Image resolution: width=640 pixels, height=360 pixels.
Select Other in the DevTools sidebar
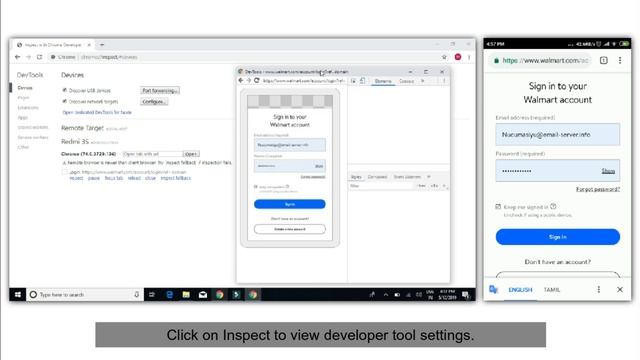click(23, 147)
